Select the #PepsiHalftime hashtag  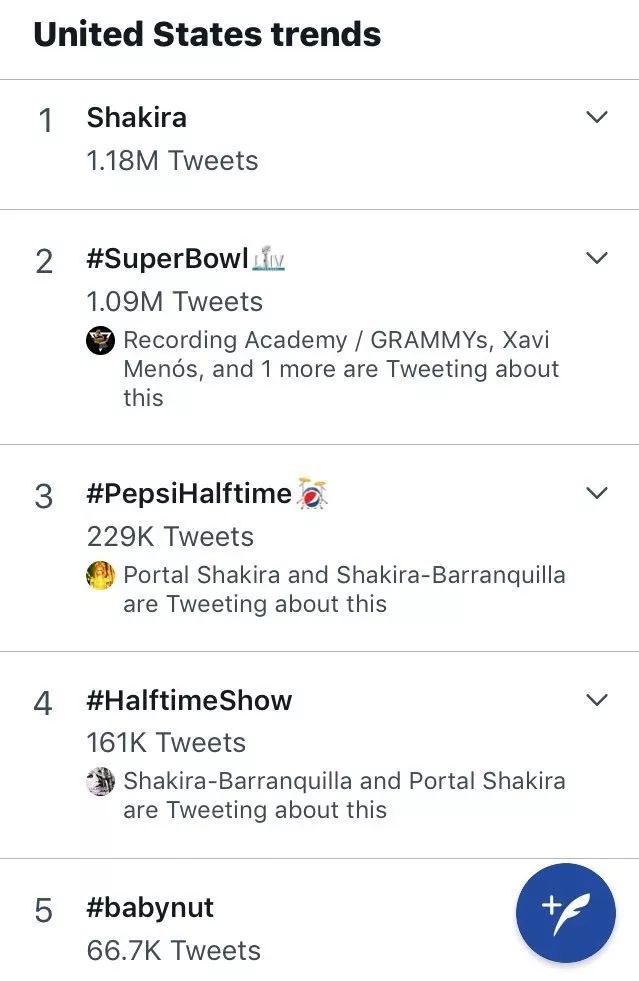[x=189, y=494]
